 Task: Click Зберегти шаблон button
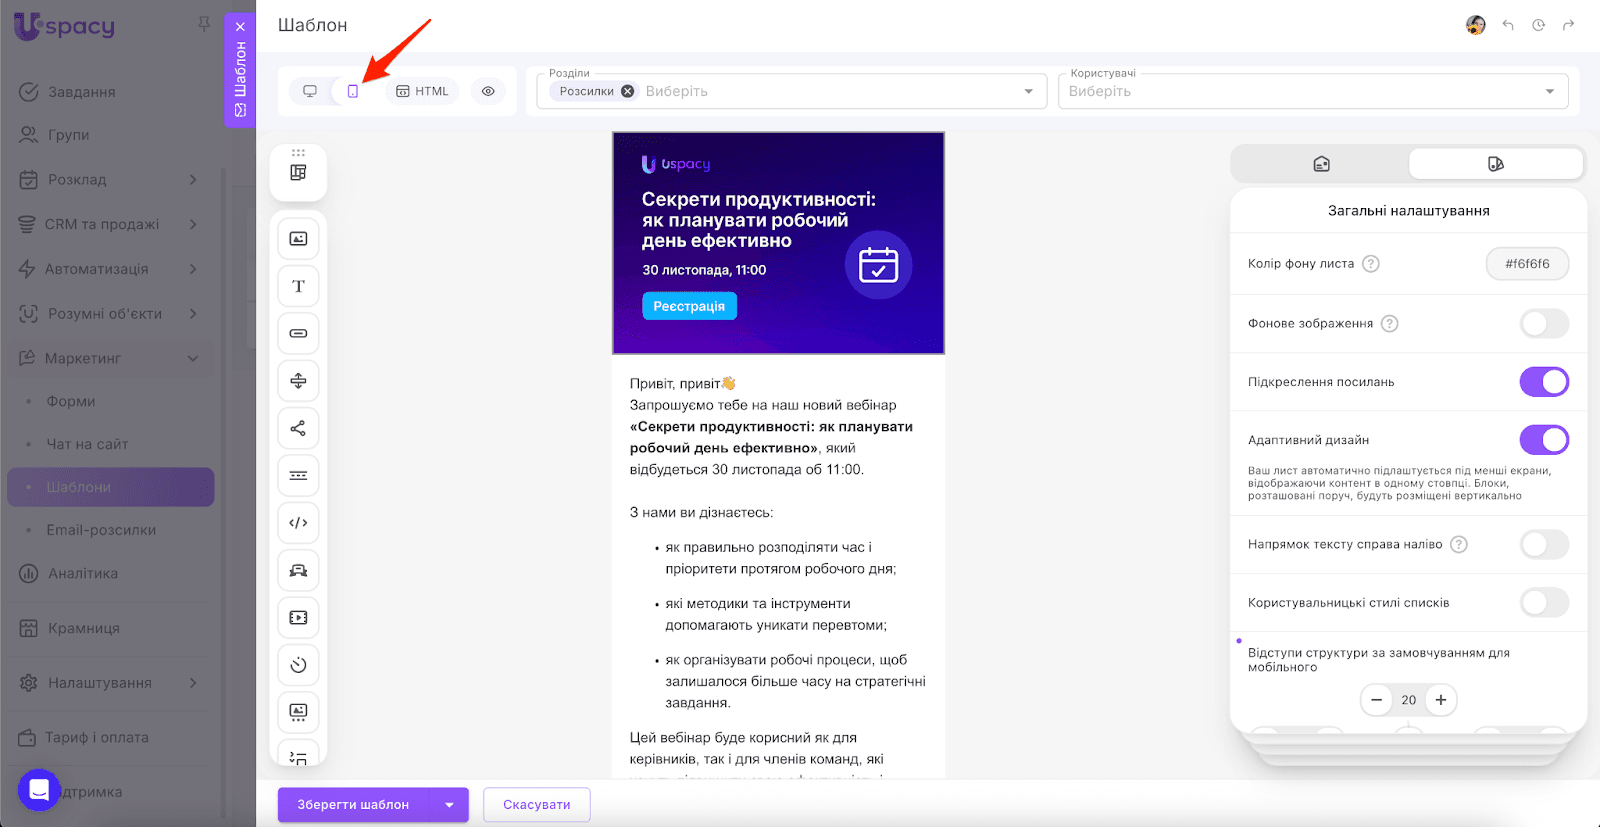[354, 805]
